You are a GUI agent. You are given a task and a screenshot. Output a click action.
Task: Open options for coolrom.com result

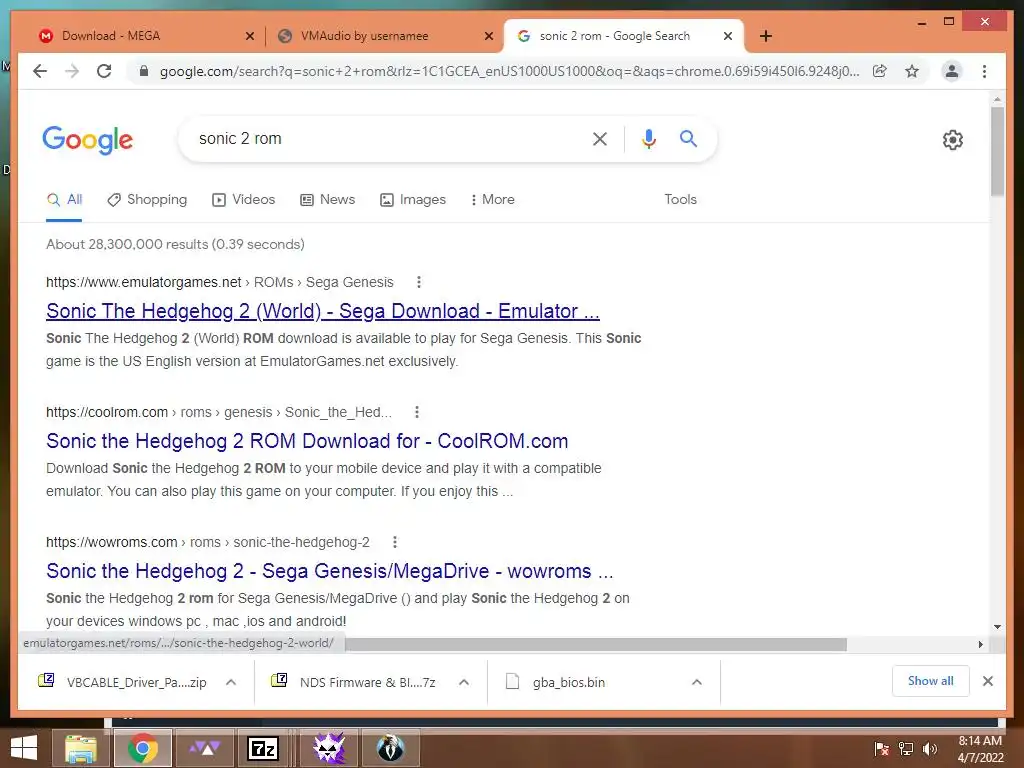coord(417,412)
